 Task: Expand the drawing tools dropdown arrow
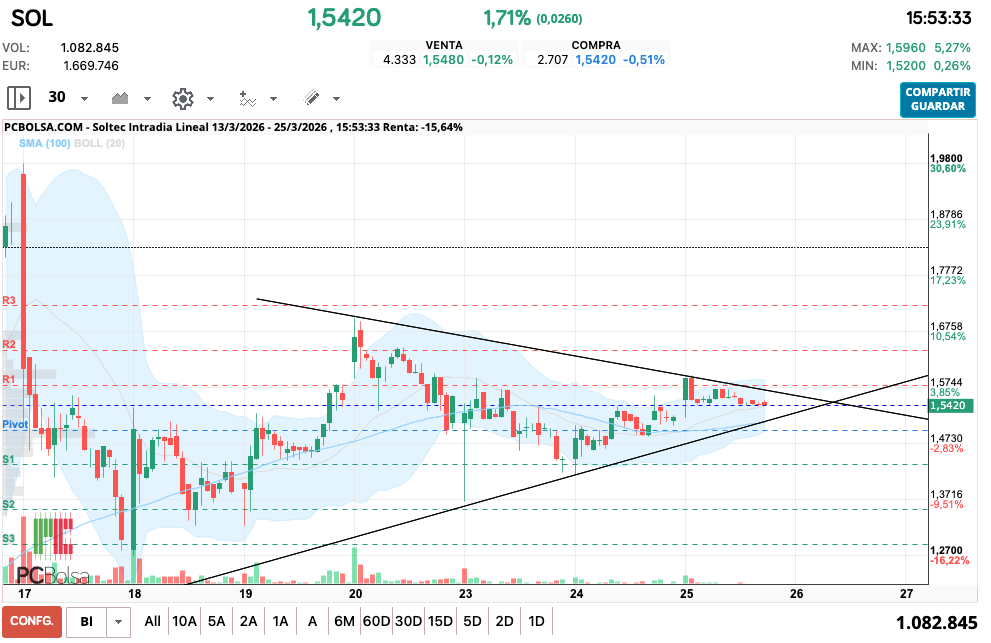click(336, 99)
